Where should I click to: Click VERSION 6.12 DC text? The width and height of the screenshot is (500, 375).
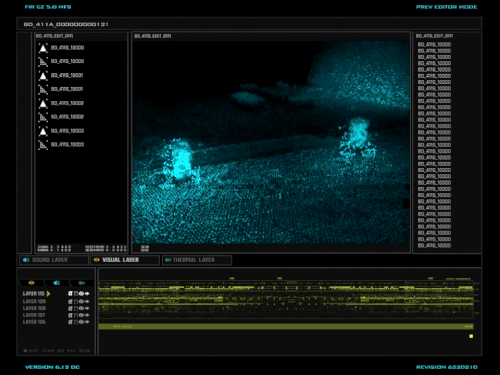(x=52, y=367)
